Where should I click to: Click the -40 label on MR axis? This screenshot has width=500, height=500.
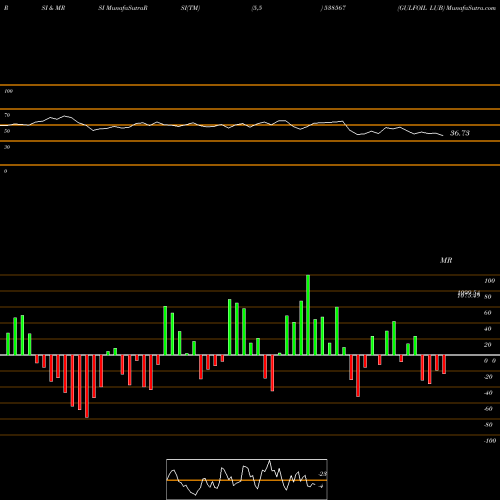tap(488, 393)
